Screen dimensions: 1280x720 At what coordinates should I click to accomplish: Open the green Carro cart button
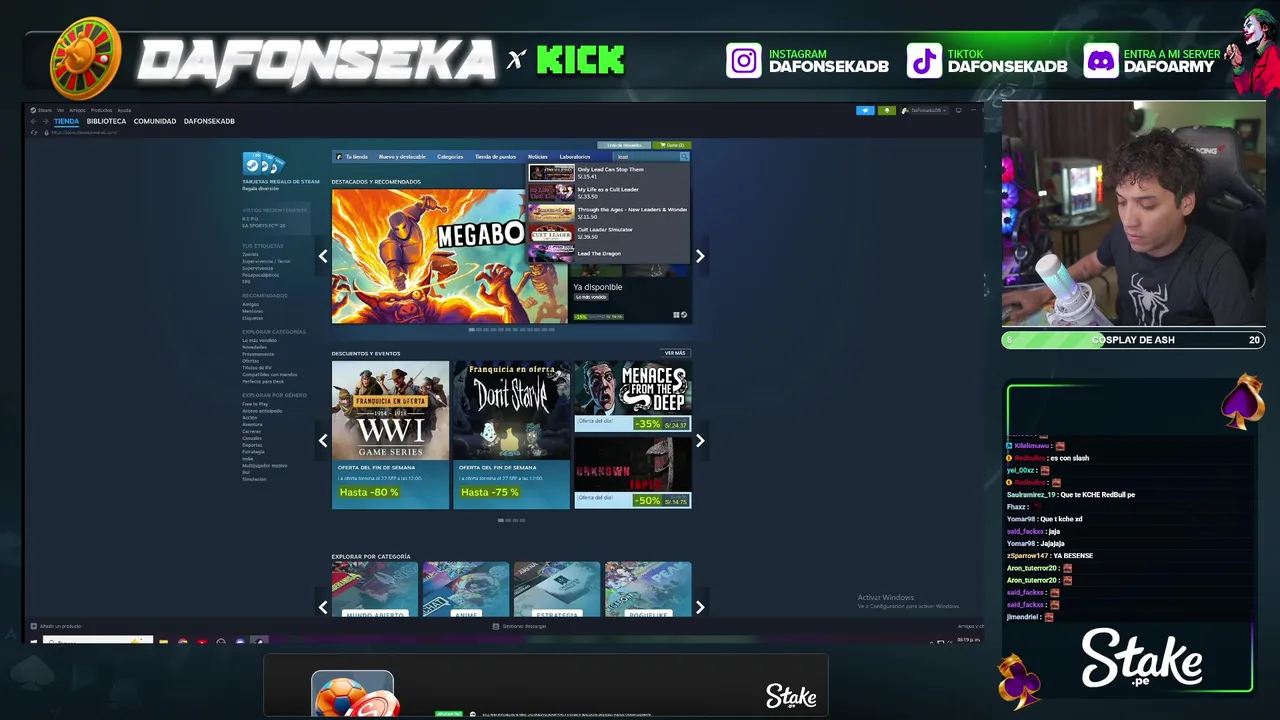coord(671,145)
